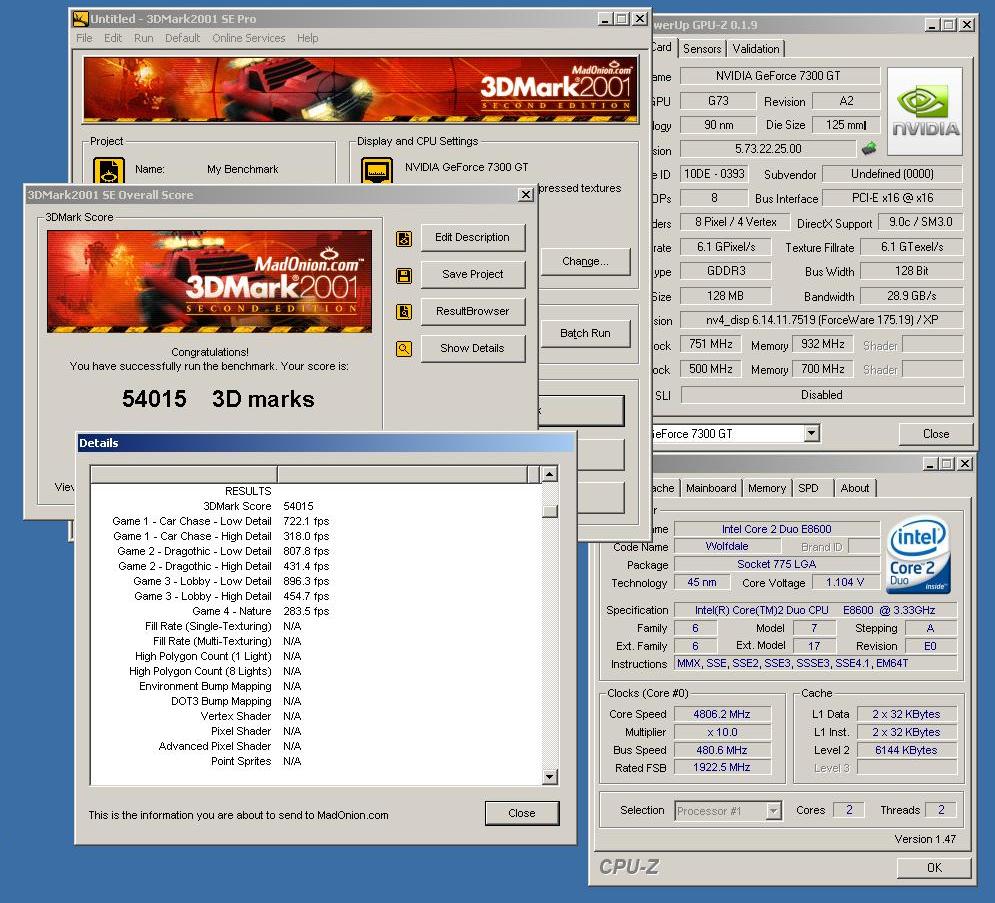Click OK in the CPU-Z window
The image size is (995, 903).
[934, 867]
